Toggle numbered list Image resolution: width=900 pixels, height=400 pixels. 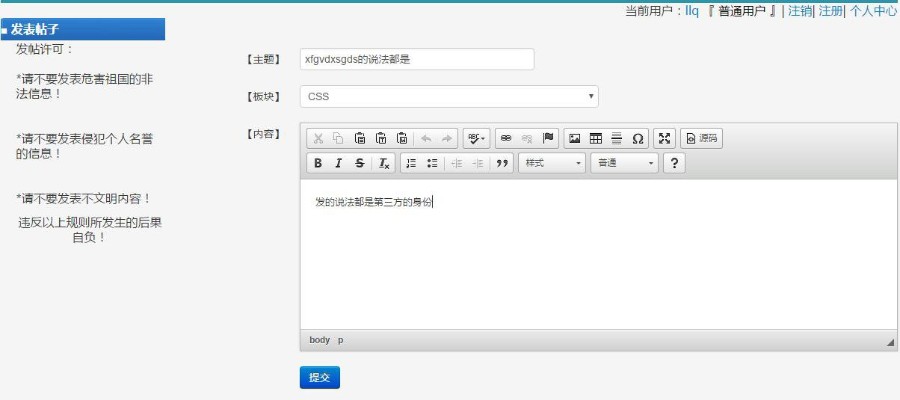click(411, 164)
